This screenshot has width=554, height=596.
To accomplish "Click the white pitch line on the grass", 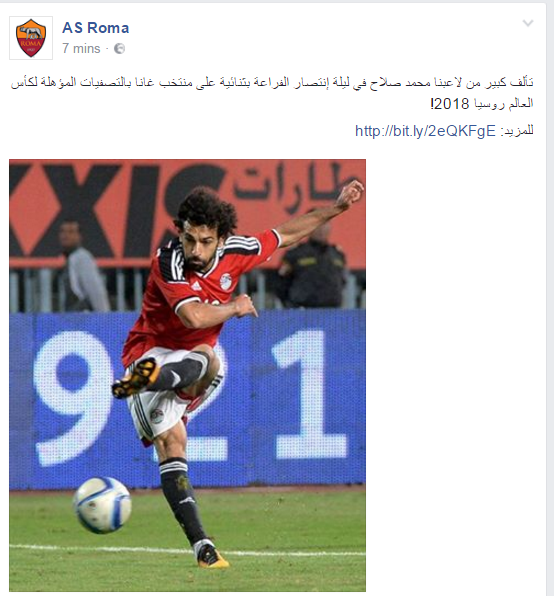I will tap(187, 550).
